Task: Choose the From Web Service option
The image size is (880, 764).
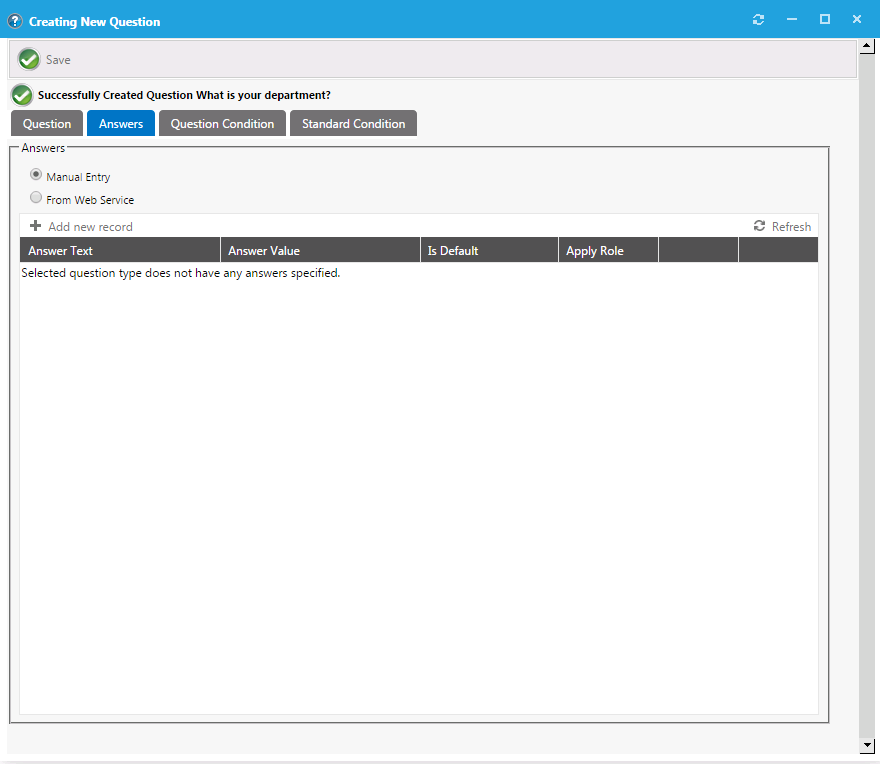Action: (x=36, y=198)
